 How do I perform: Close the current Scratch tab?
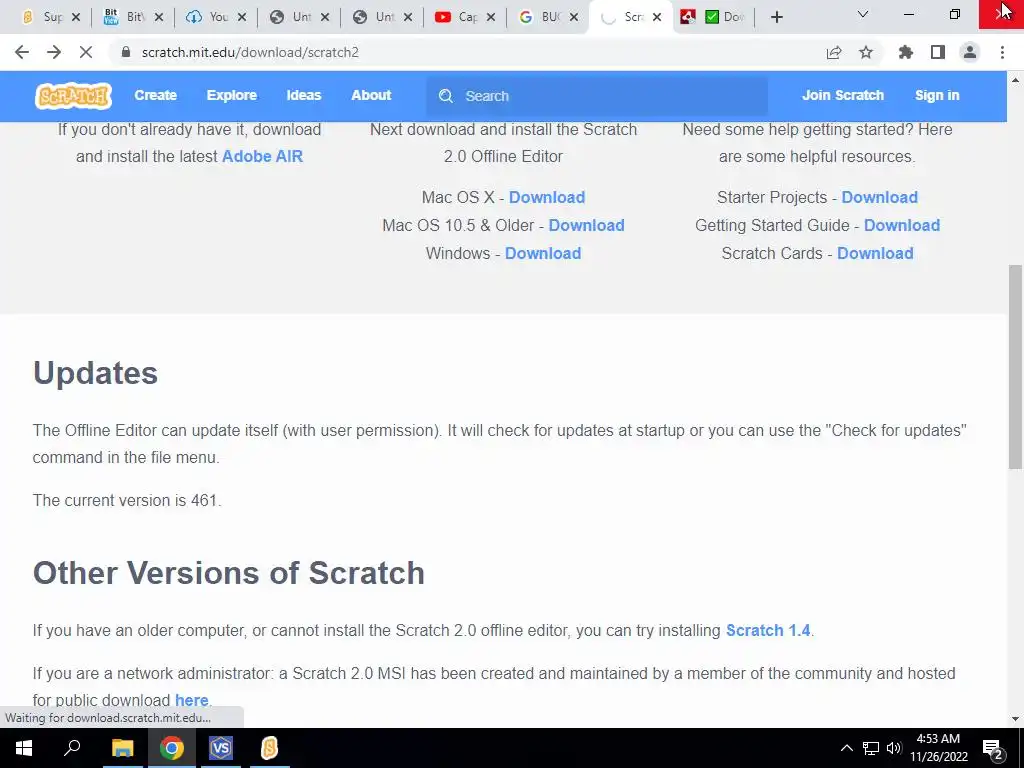657,17
